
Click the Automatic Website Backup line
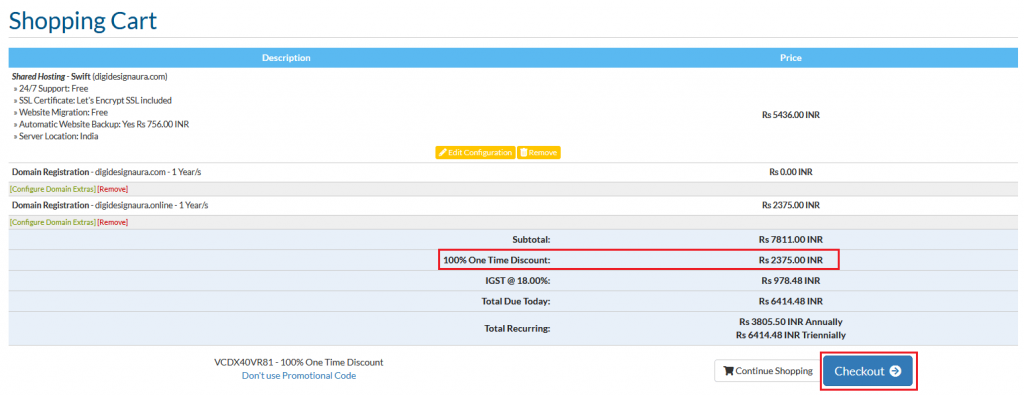point(101,124)
